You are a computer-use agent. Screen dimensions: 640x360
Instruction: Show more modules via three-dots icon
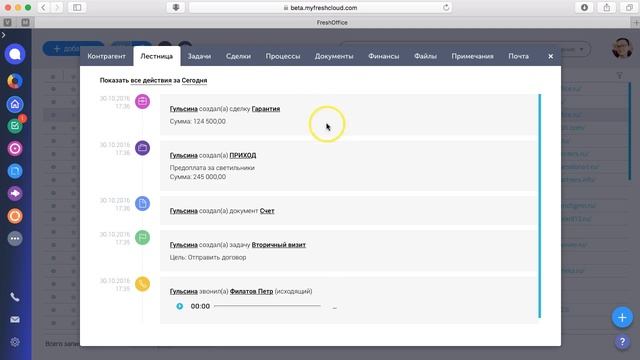[x=15, y=238]
